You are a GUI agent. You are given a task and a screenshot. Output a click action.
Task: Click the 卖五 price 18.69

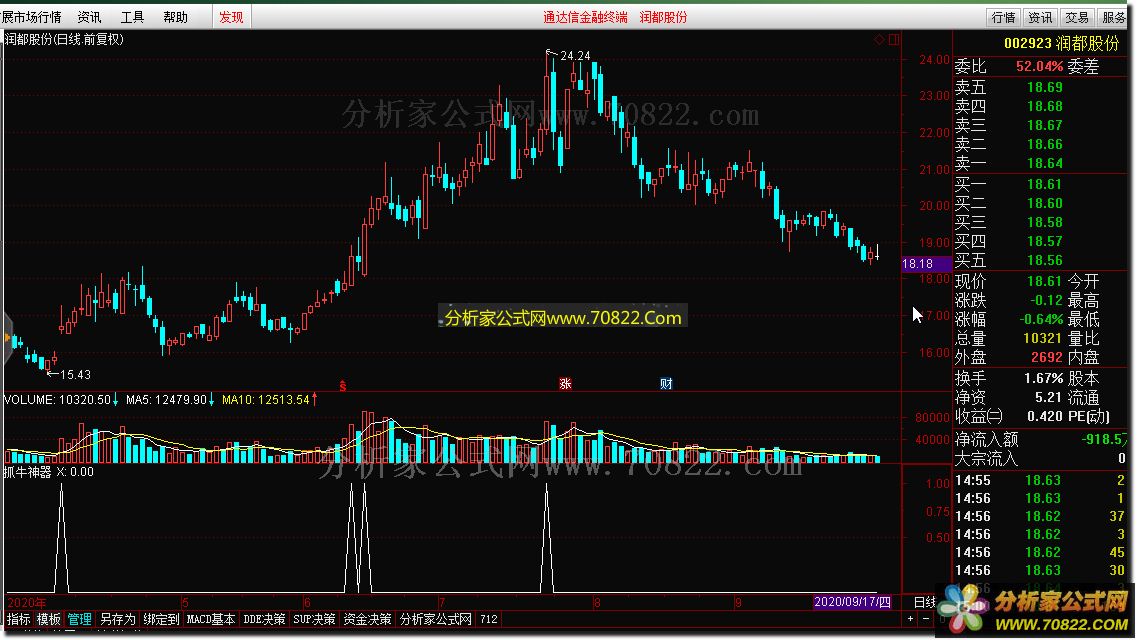click(1044, 88)
